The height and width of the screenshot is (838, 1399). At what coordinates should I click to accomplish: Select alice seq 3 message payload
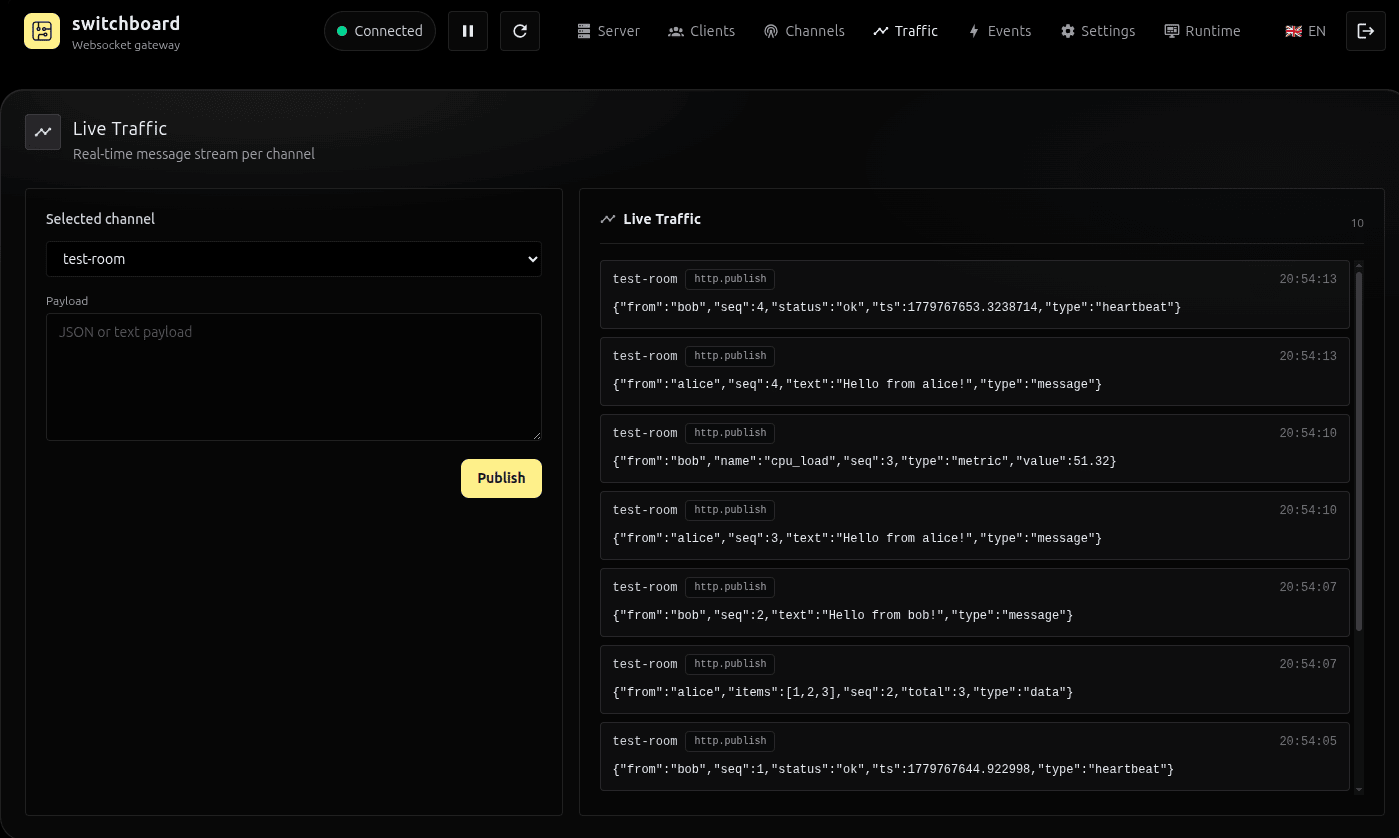pyautogui.click(x=857, y=538)
